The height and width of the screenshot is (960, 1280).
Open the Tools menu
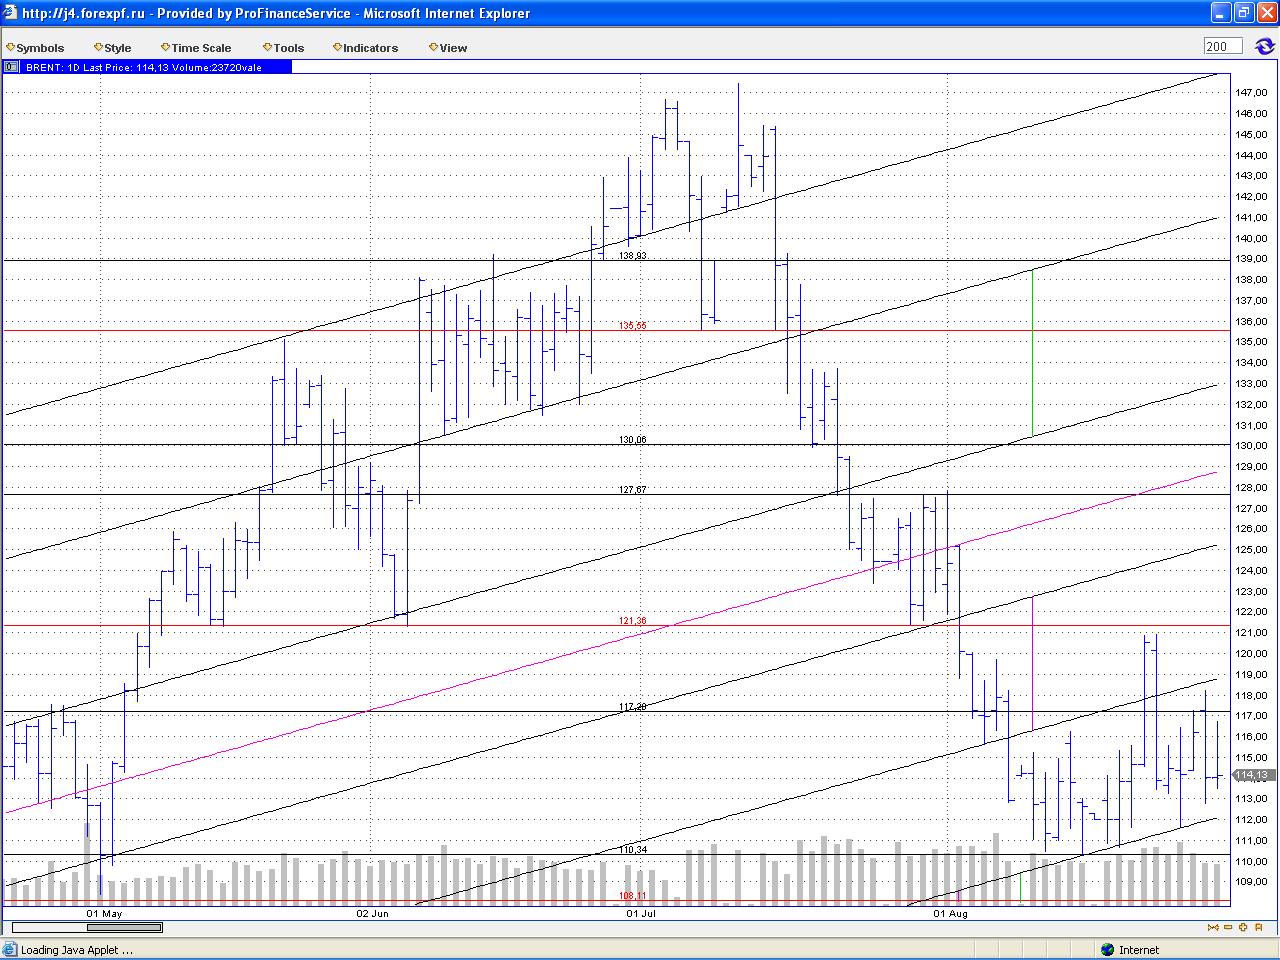284,47
